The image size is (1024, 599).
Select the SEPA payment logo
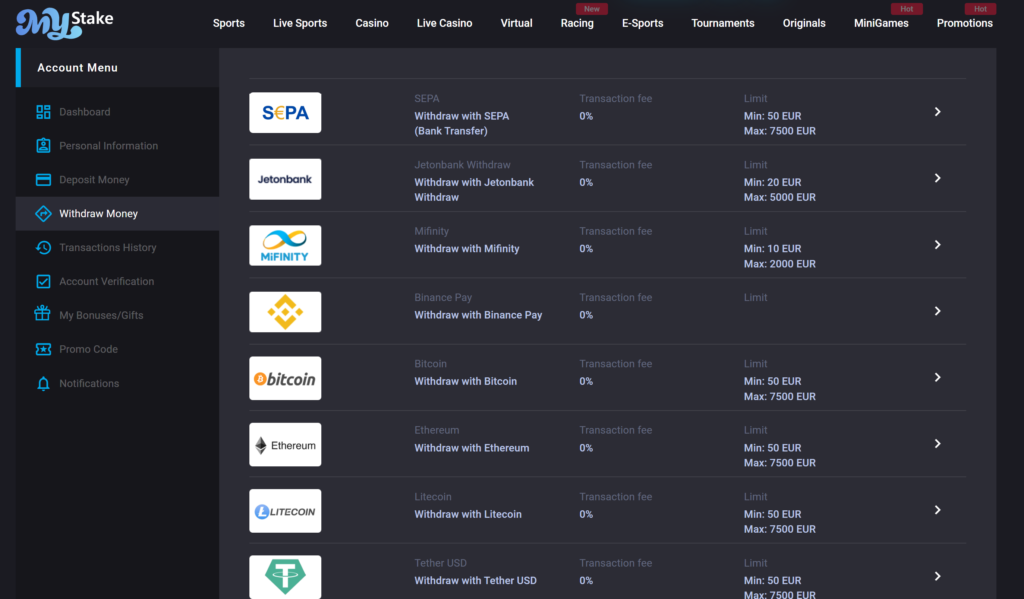point(285,112)
